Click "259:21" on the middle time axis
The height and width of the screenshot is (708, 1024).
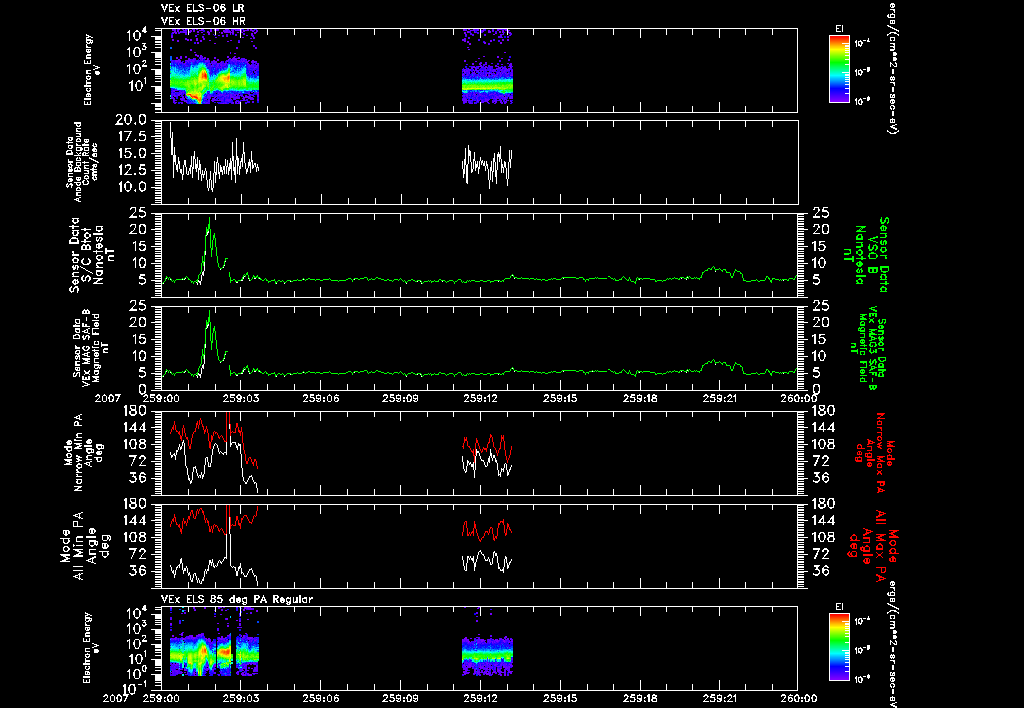[719, 398]
